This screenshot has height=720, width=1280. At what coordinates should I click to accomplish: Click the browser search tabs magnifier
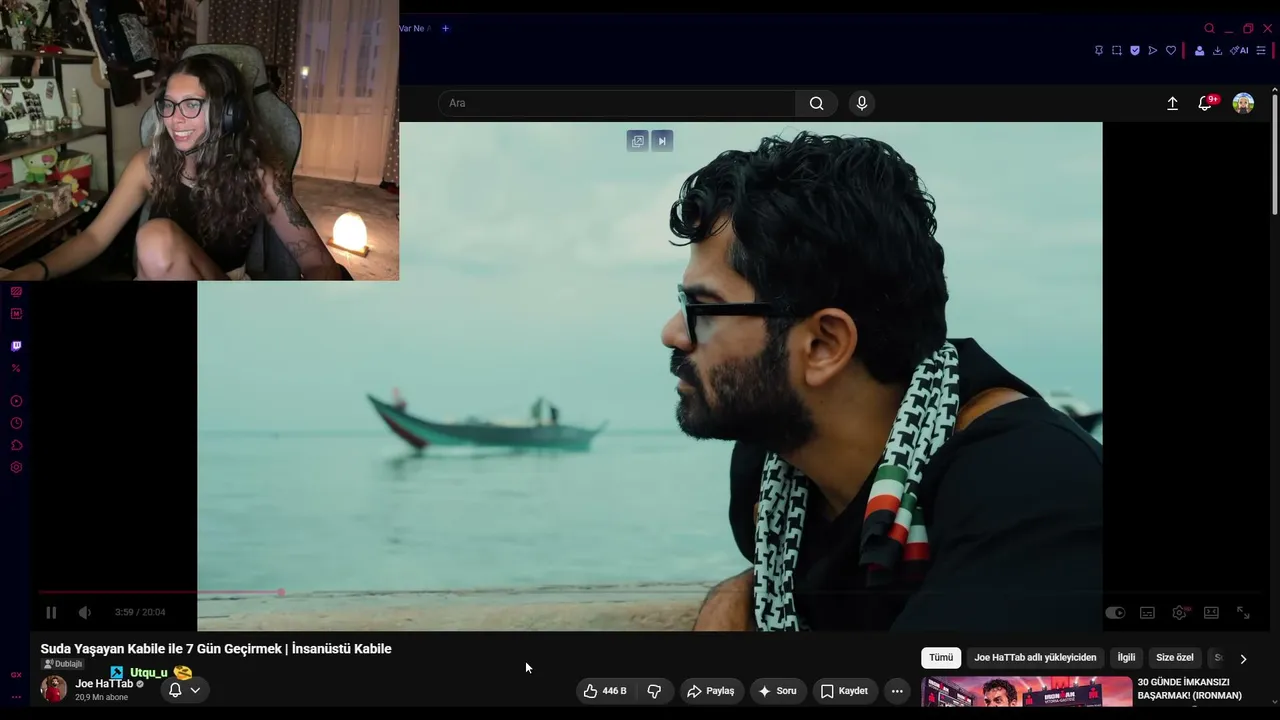pos(1209,28)
